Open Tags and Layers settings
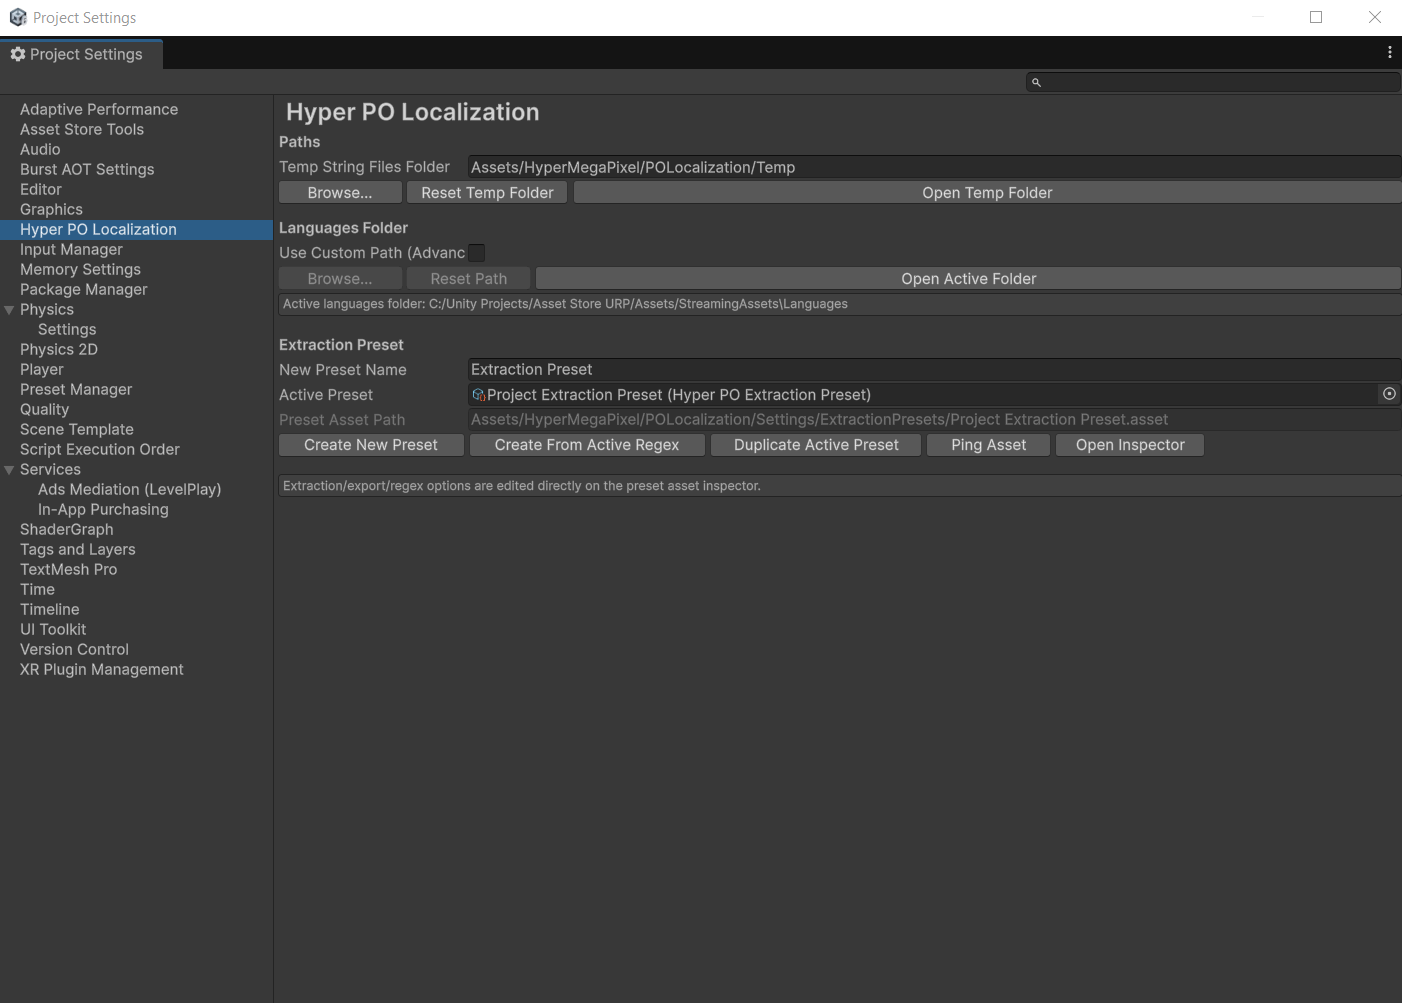The width and height of the screenshot is (1402, 1003). pyautogui.click(x=77, y=549)
